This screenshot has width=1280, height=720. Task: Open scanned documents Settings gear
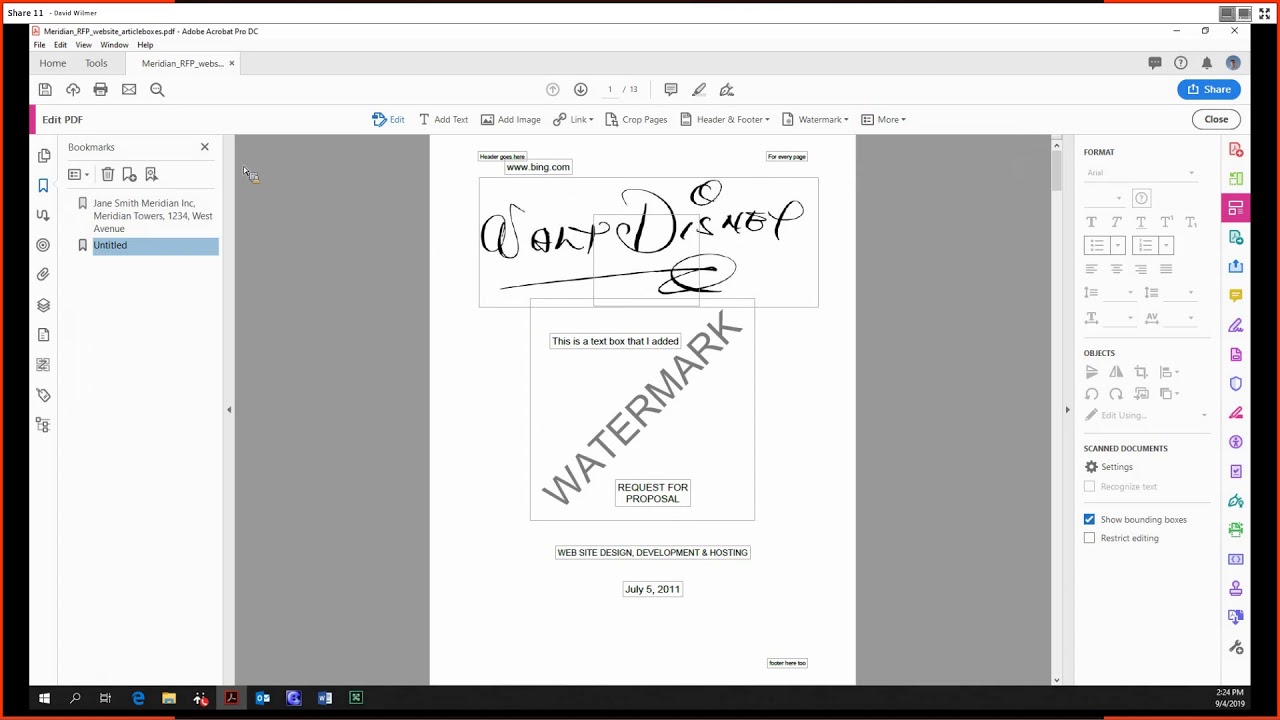[1109, 467]
